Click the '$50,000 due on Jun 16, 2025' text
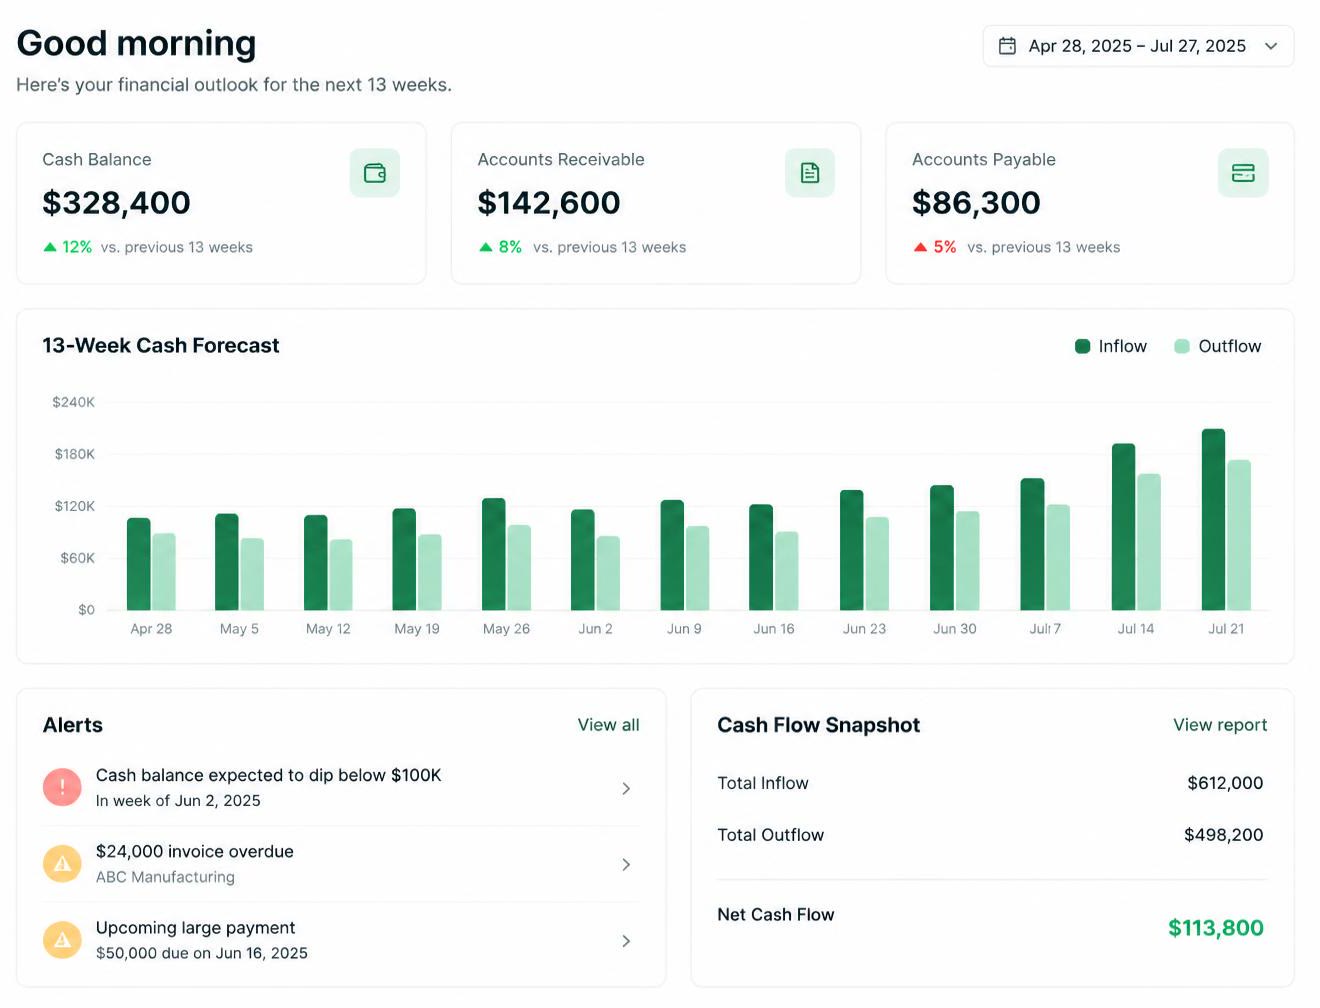 pyautogui.click(x=202, y=953)
